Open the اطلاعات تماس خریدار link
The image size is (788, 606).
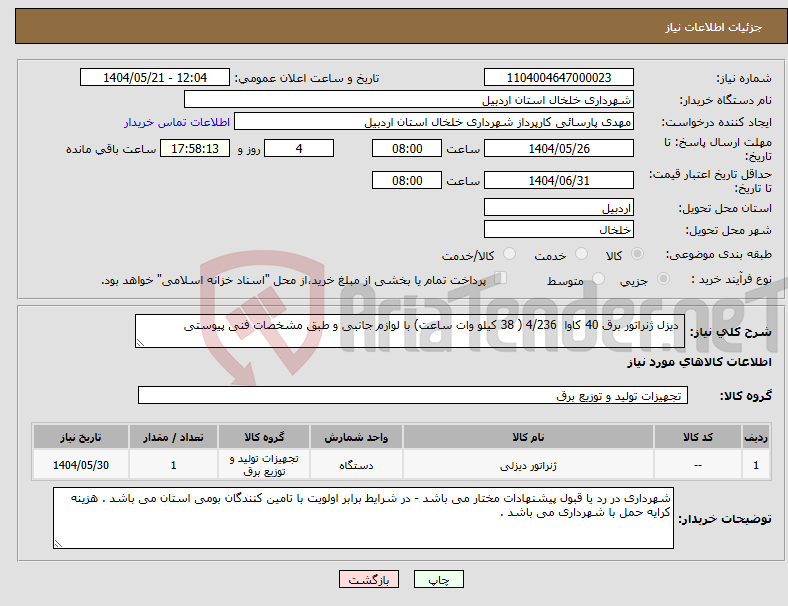177,122
